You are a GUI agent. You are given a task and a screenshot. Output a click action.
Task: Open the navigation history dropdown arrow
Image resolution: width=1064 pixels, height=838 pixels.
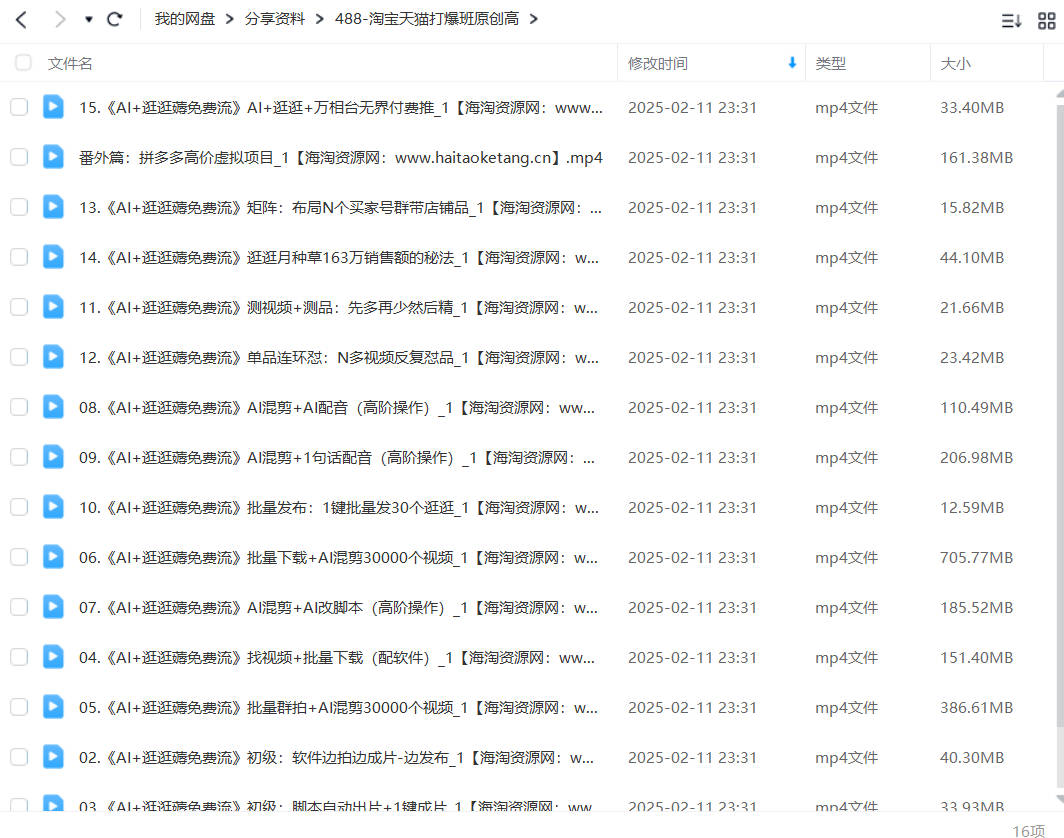[88, 20]
